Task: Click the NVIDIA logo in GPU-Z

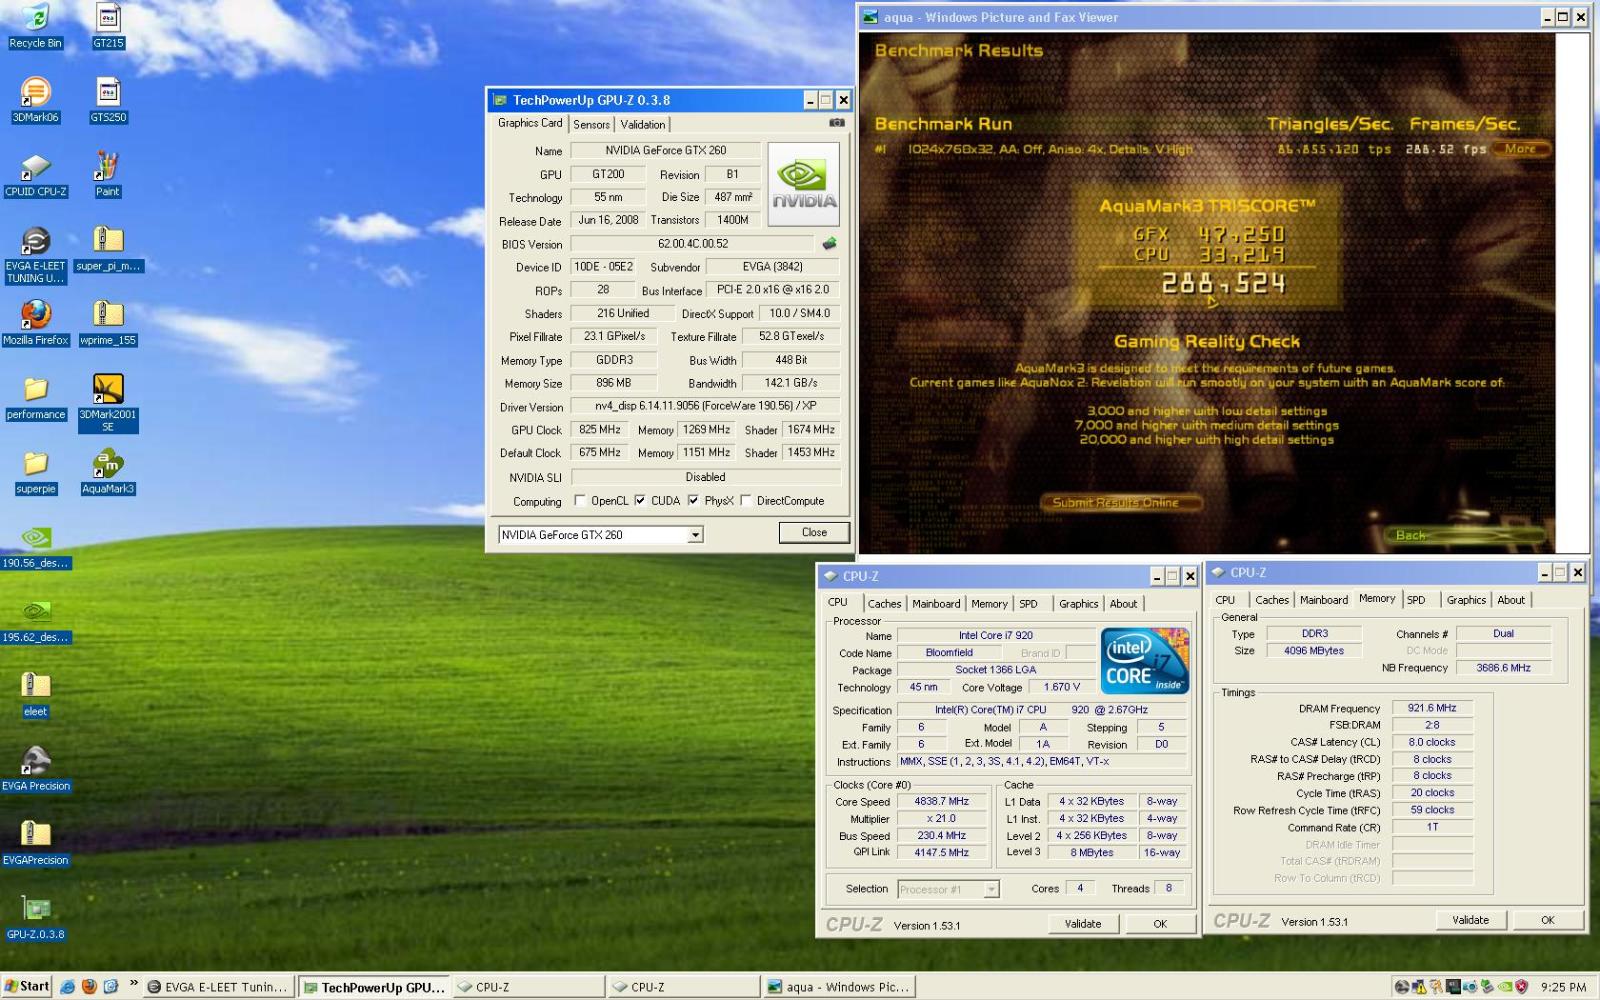Action: (803, 184)
